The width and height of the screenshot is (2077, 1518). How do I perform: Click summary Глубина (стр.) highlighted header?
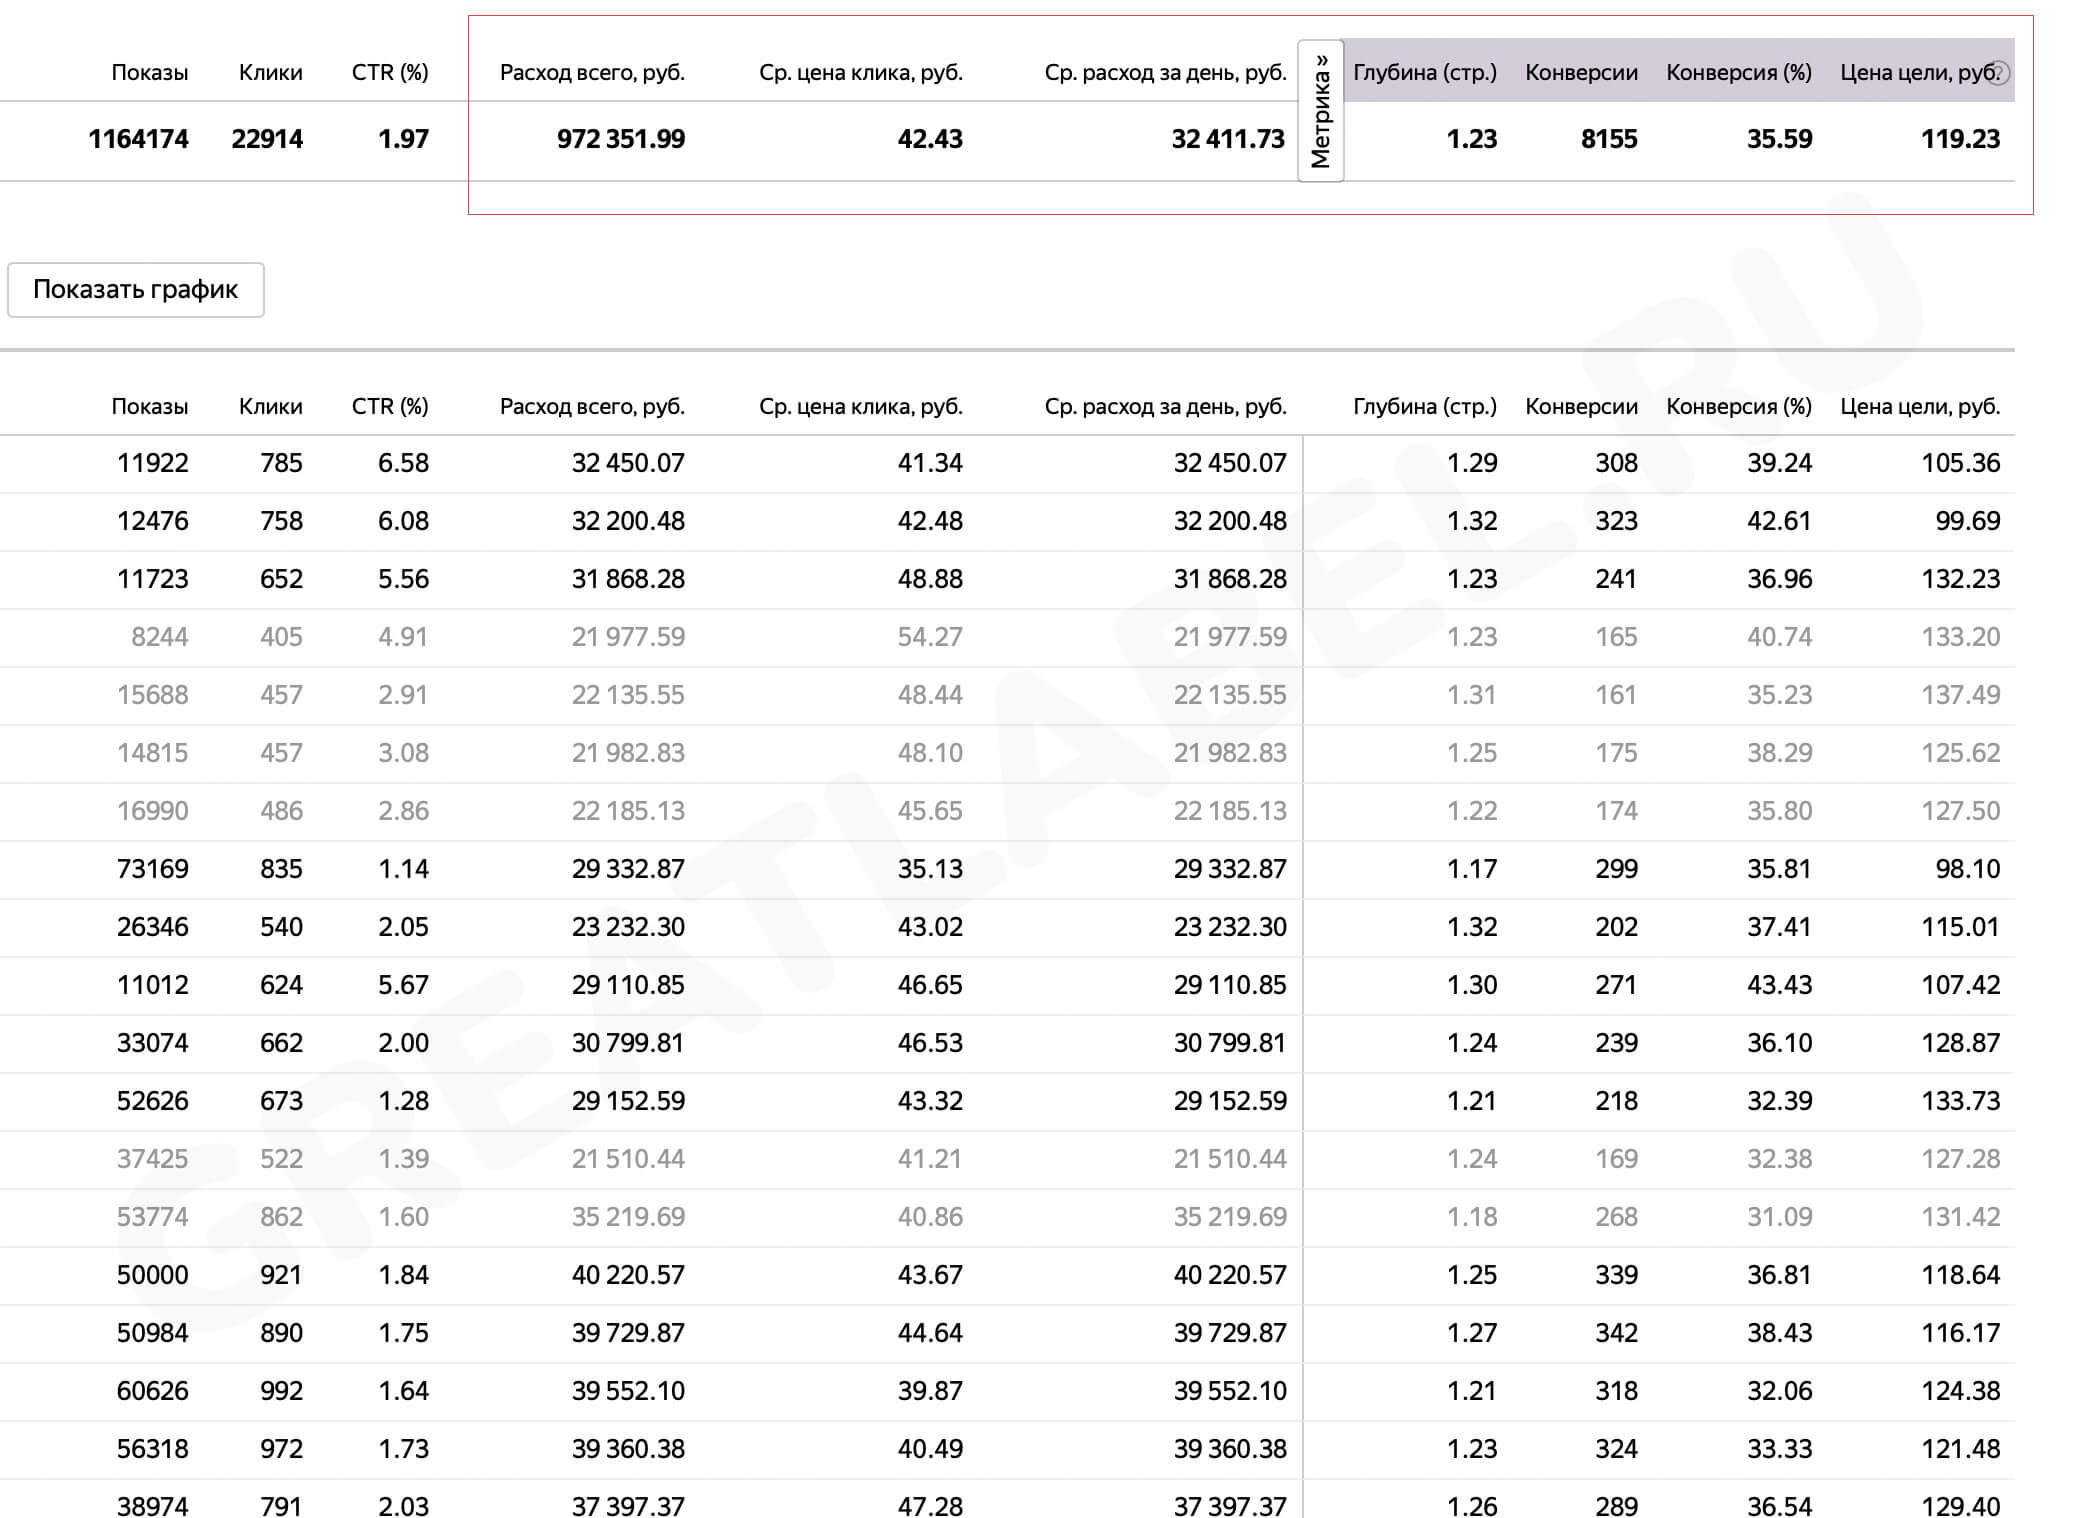coord(1425,72)
